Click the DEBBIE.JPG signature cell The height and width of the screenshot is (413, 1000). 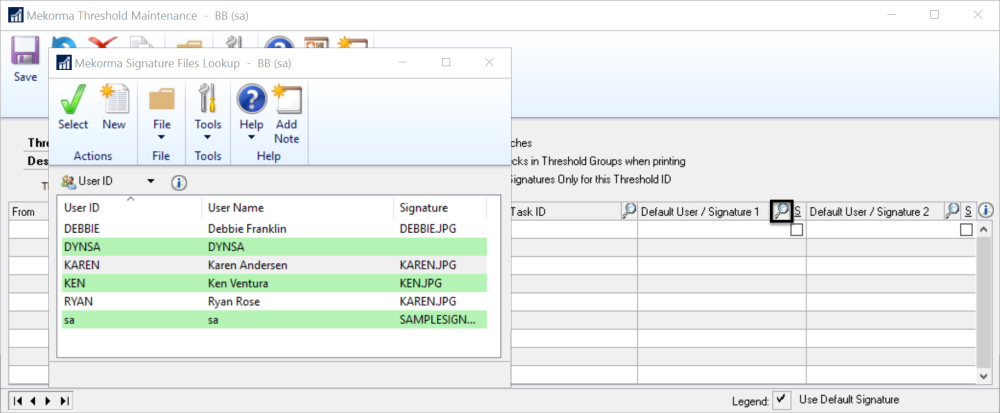coord(428,228)
